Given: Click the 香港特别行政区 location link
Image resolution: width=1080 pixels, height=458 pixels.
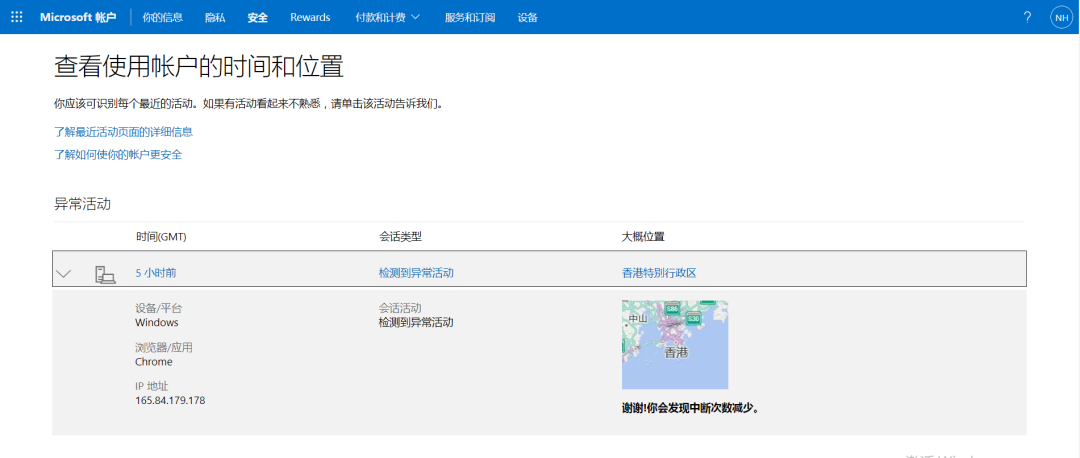Looking at the screenshot, I should 658,273.
